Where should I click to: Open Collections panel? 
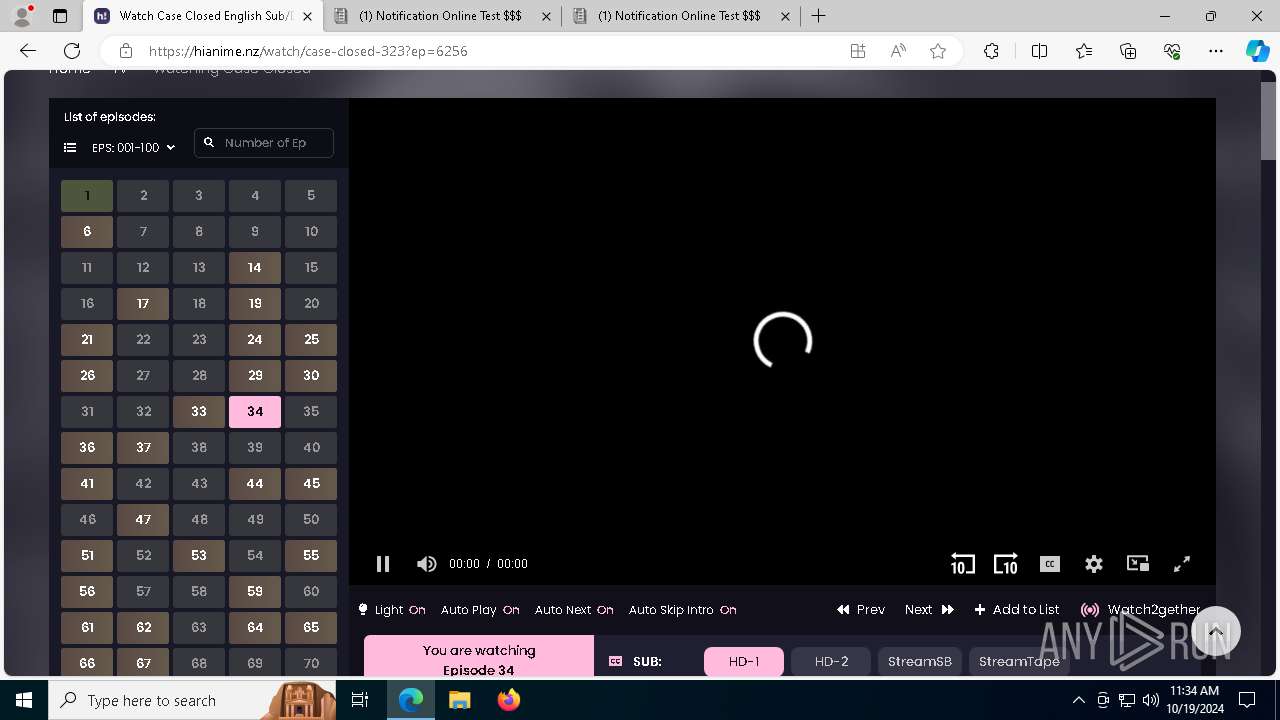(1128, 51)
